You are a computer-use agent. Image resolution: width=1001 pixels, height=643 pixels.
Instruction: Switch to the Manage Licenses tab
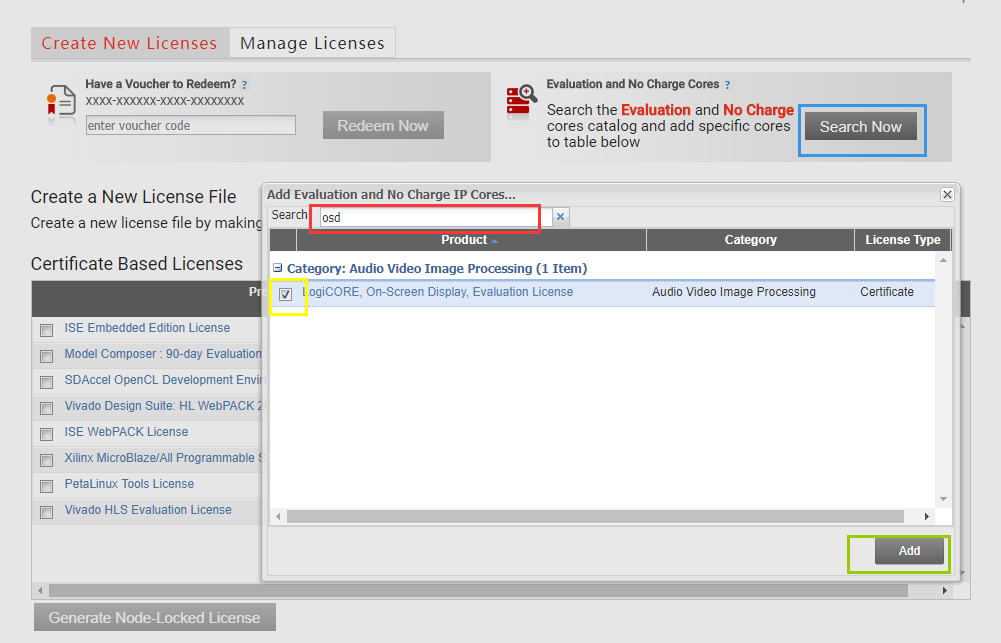(312, 43)
